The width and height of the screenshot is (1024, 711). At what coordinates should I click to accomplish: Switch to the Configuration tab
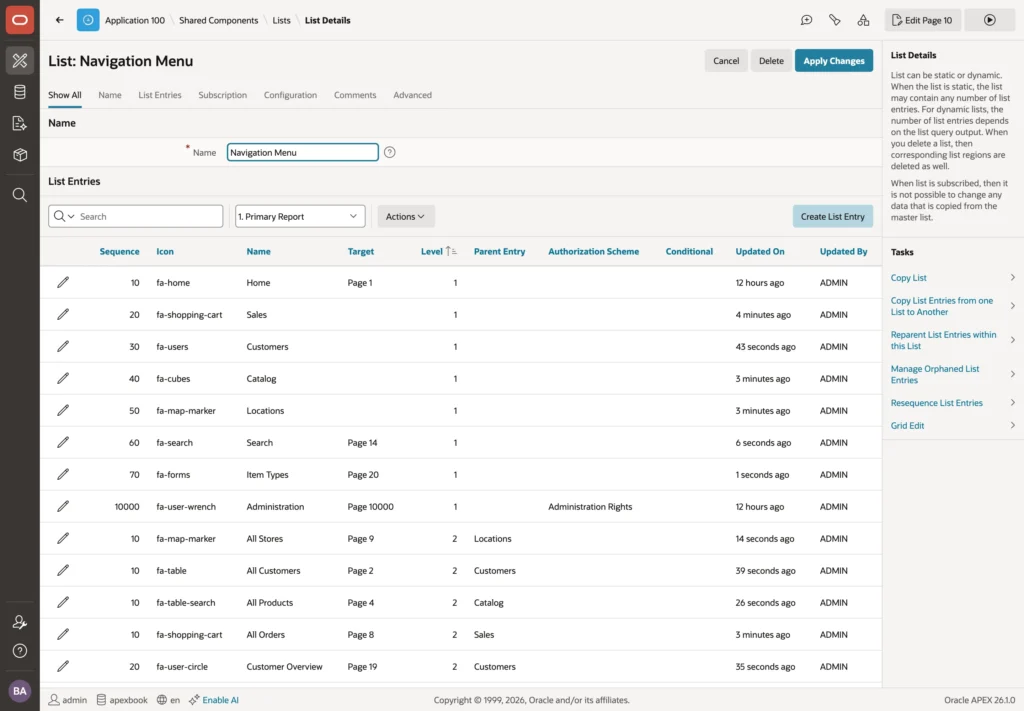[291, 95]
